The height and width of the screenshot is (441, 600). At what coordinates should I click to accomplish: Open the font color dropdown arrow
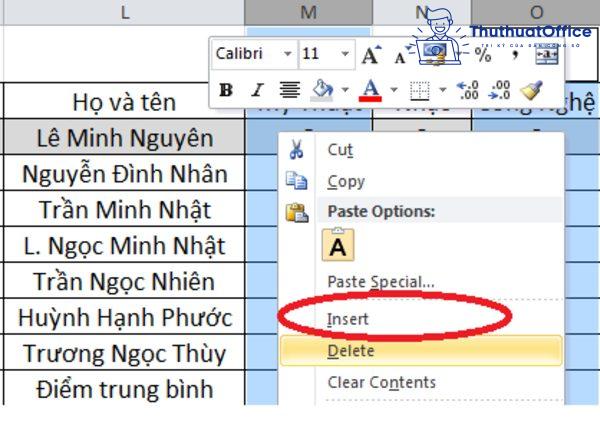coord(394,90)
